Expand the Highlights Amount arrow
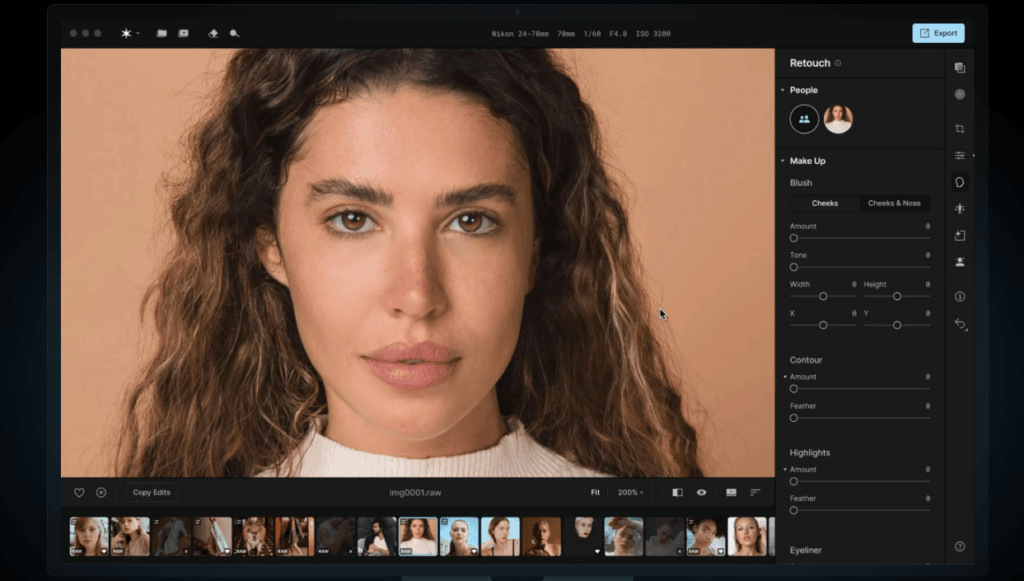1024x581 pixels. (785, 469)
